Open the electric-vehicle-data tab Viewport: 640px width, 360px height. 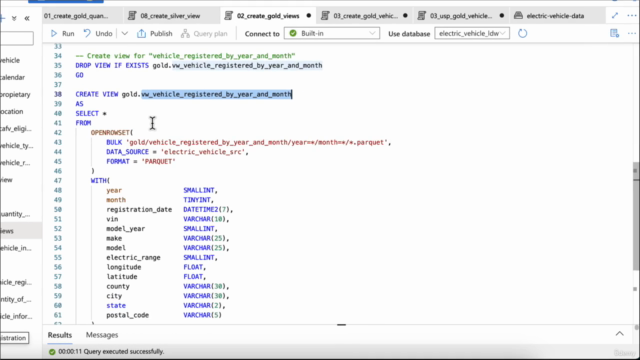(555, 16)
